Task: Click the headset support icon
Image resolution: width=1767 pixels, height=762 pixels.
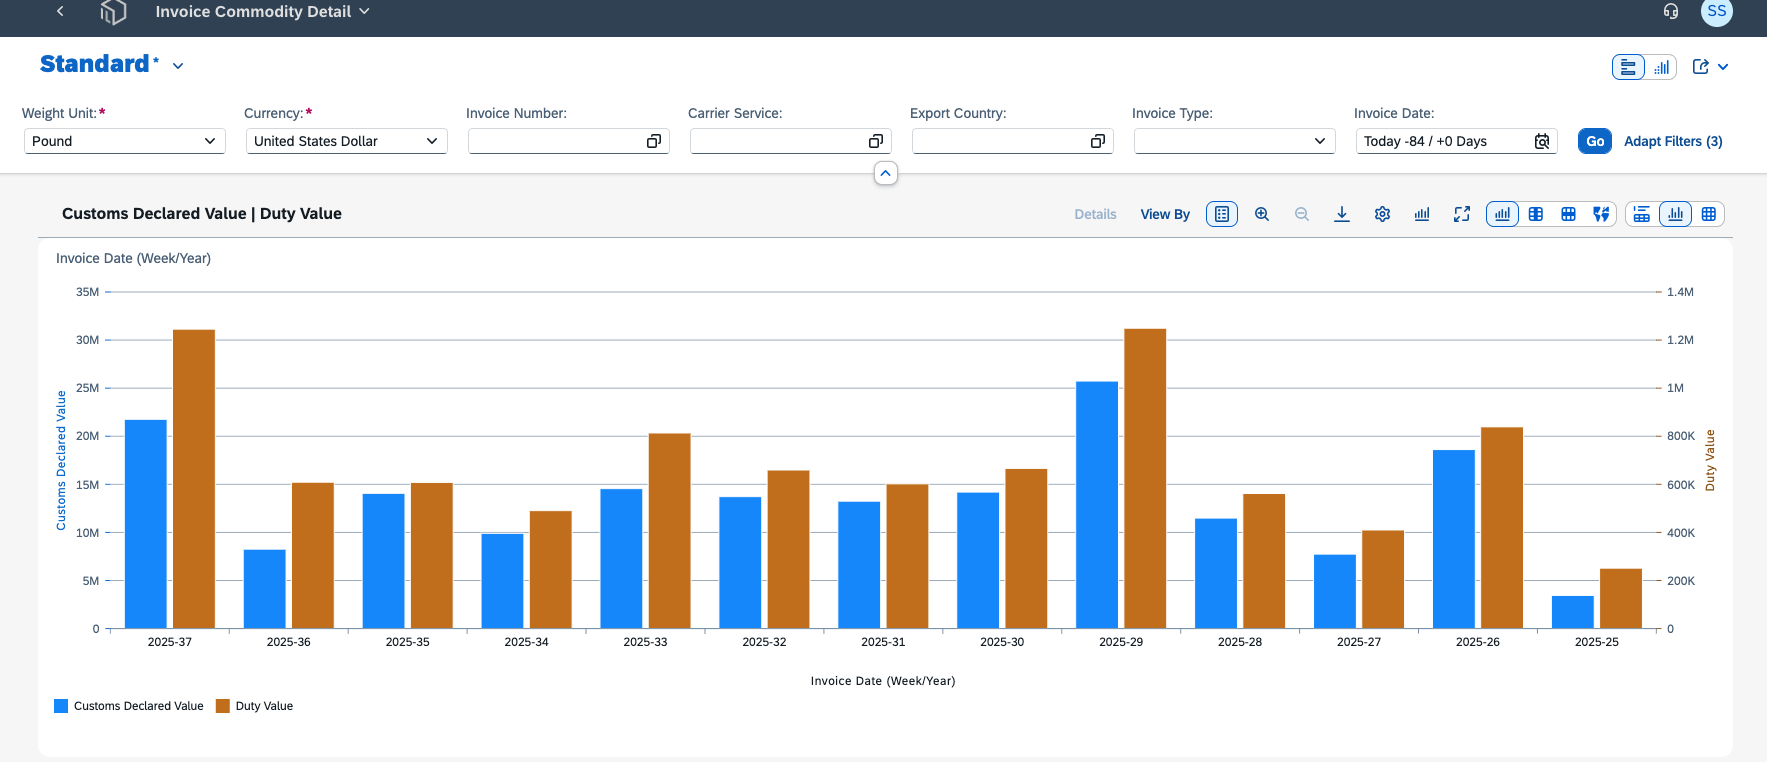Action: (1671, 11)
